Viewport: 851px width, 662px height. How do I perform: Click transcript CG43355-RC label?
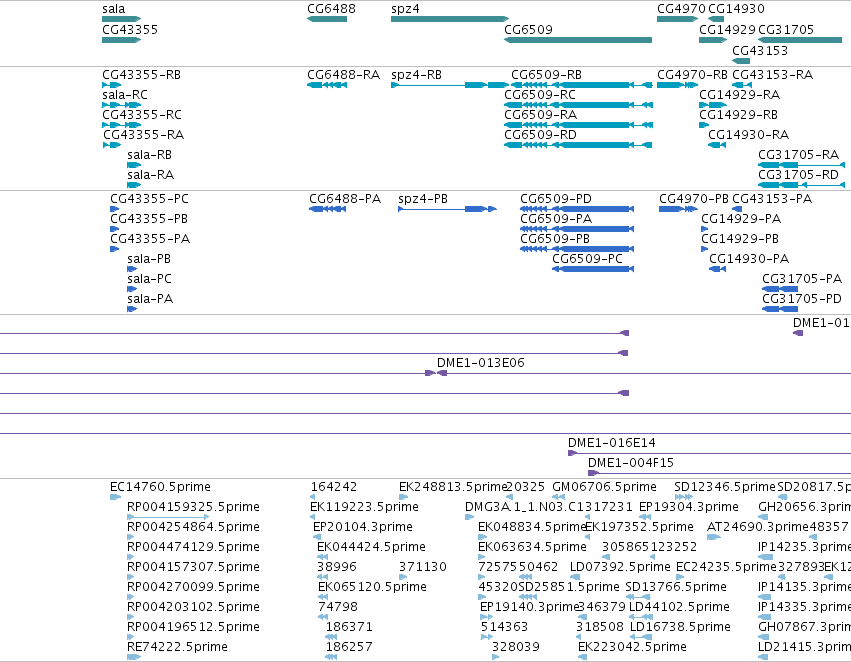point(142,114)
